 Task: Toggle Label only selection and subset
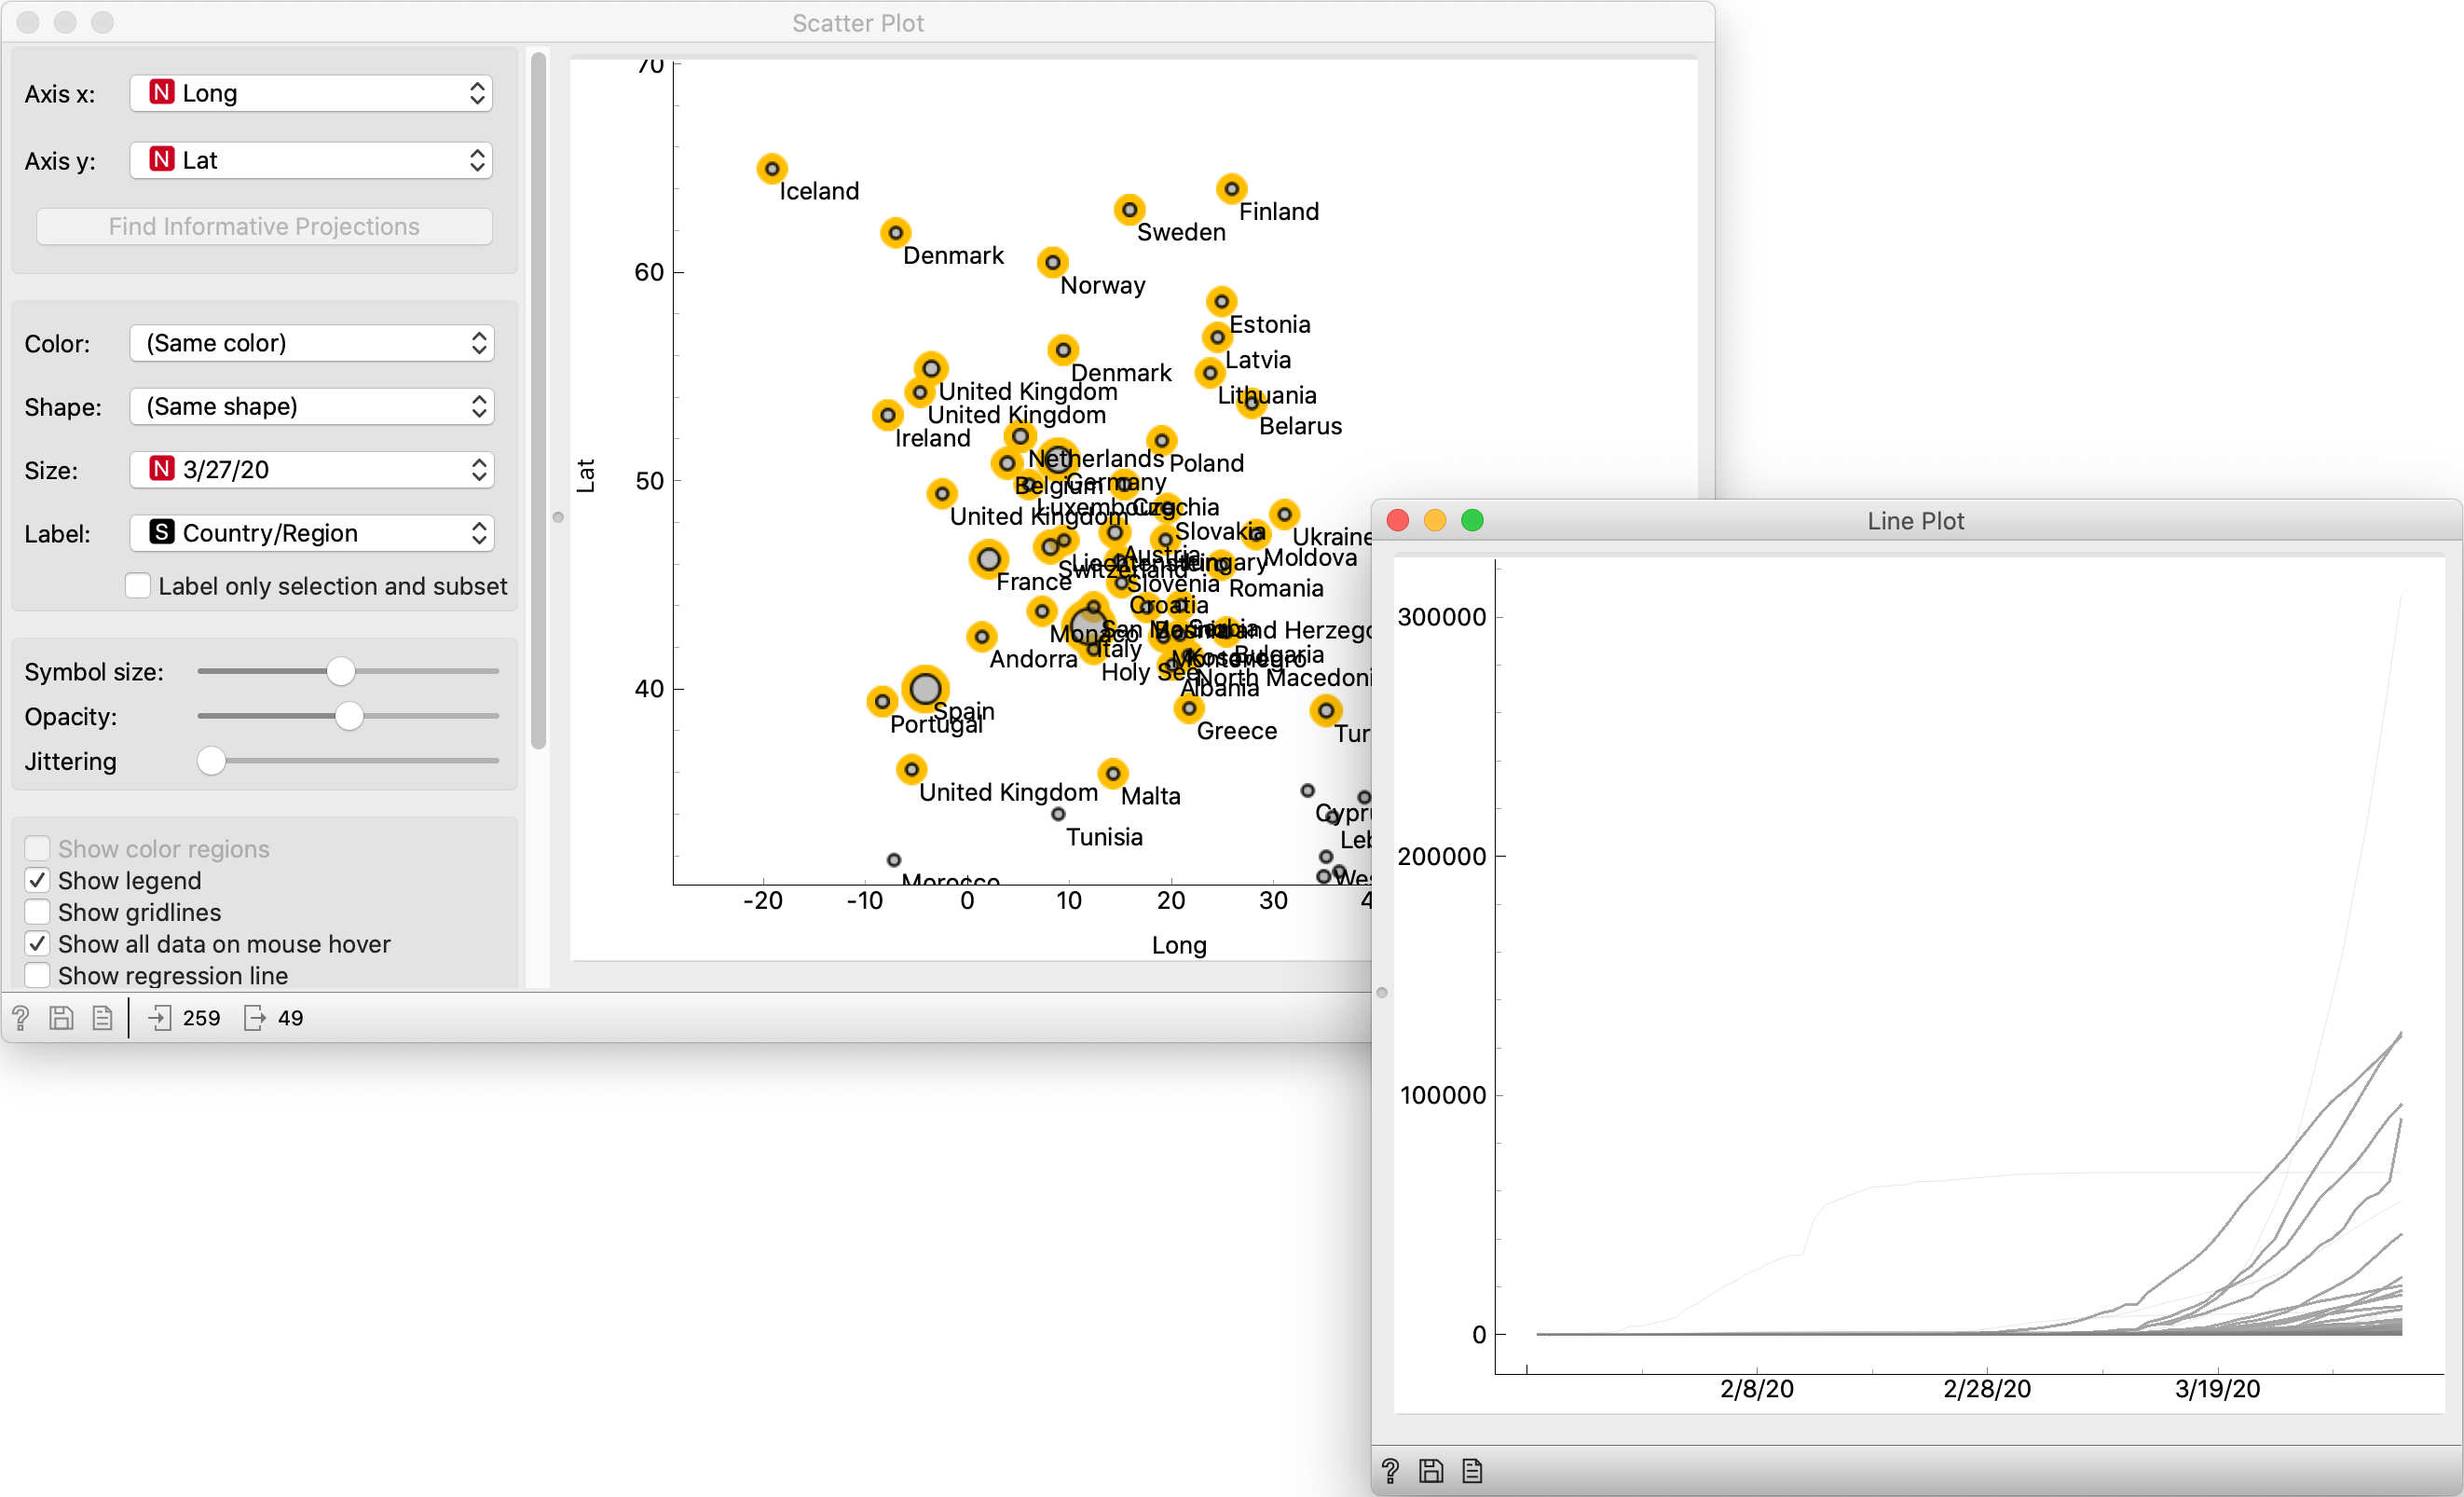138,586
